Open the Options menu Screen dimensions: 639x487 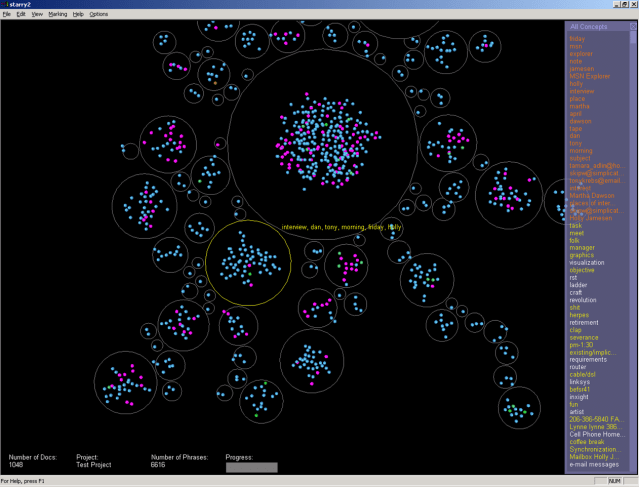point(99,14)
